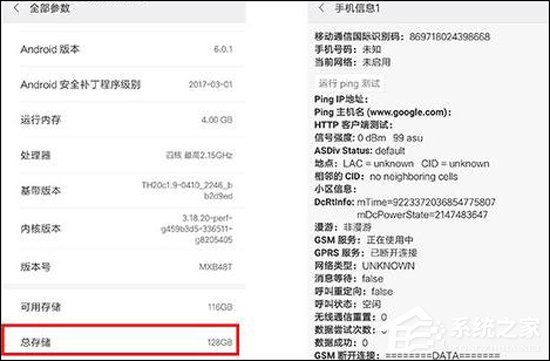Screen dimensions: 550x361
Task: Click the ASDiv Status: default line
Action: [x=360, y=151]
